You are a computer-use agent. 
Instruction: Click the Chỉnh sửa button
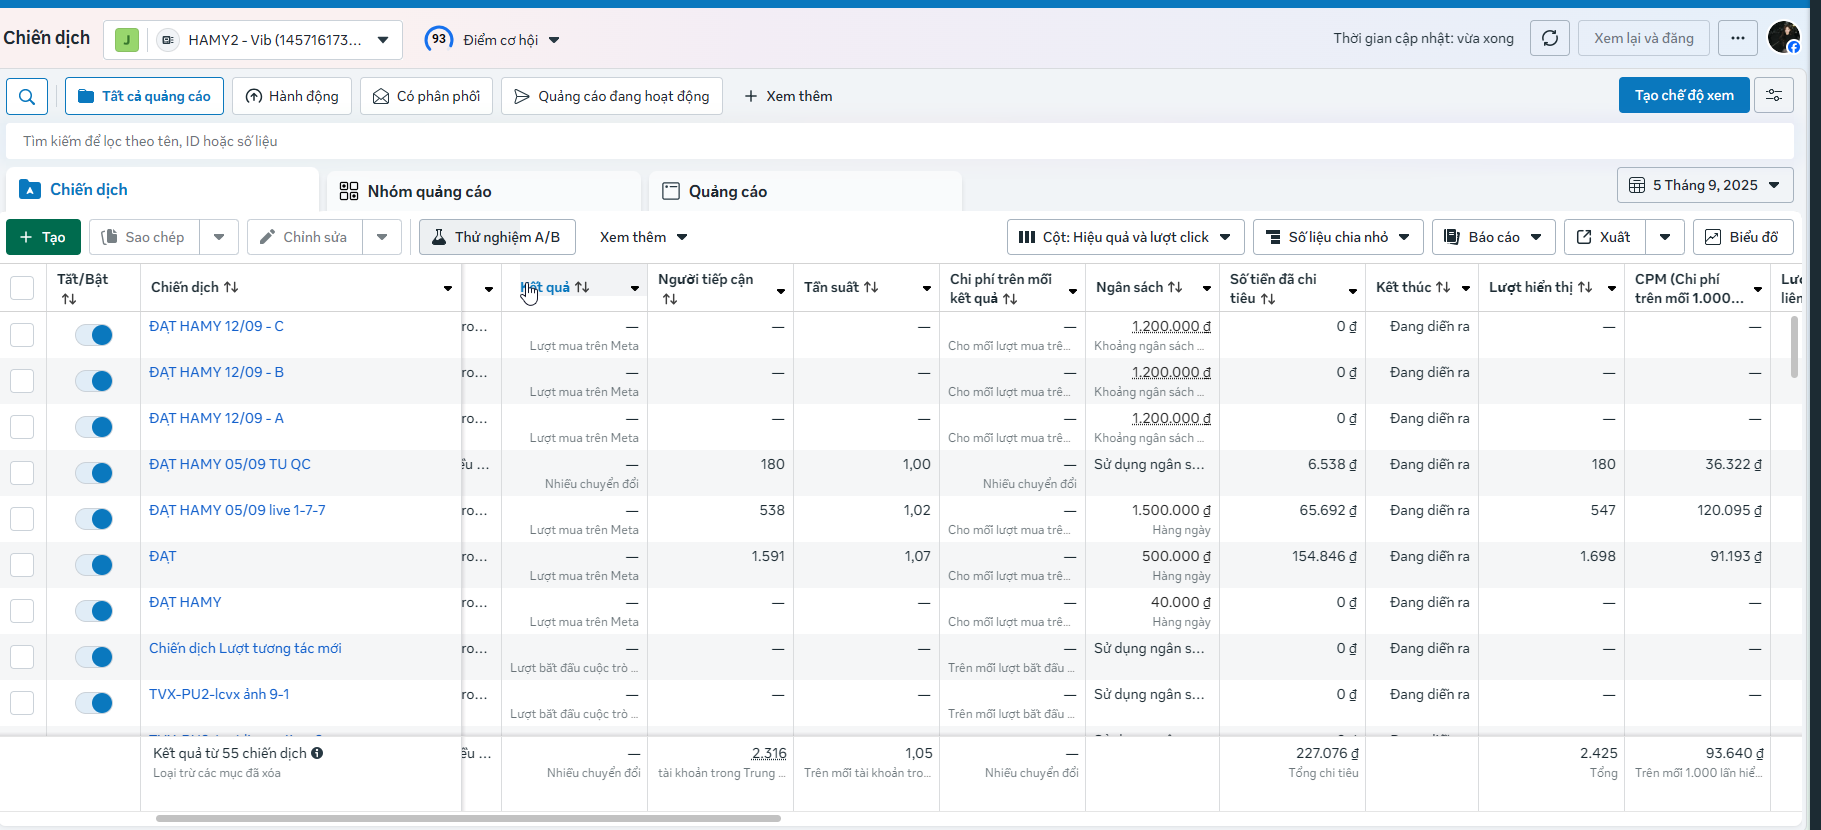pyautogui.click(x=305, y=237)
